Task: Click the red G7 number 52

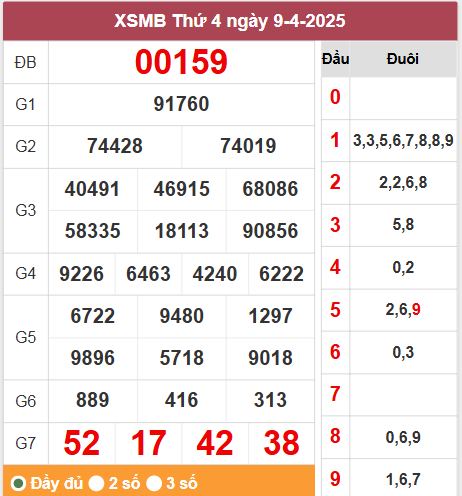Action: click(x=82, y=443)
